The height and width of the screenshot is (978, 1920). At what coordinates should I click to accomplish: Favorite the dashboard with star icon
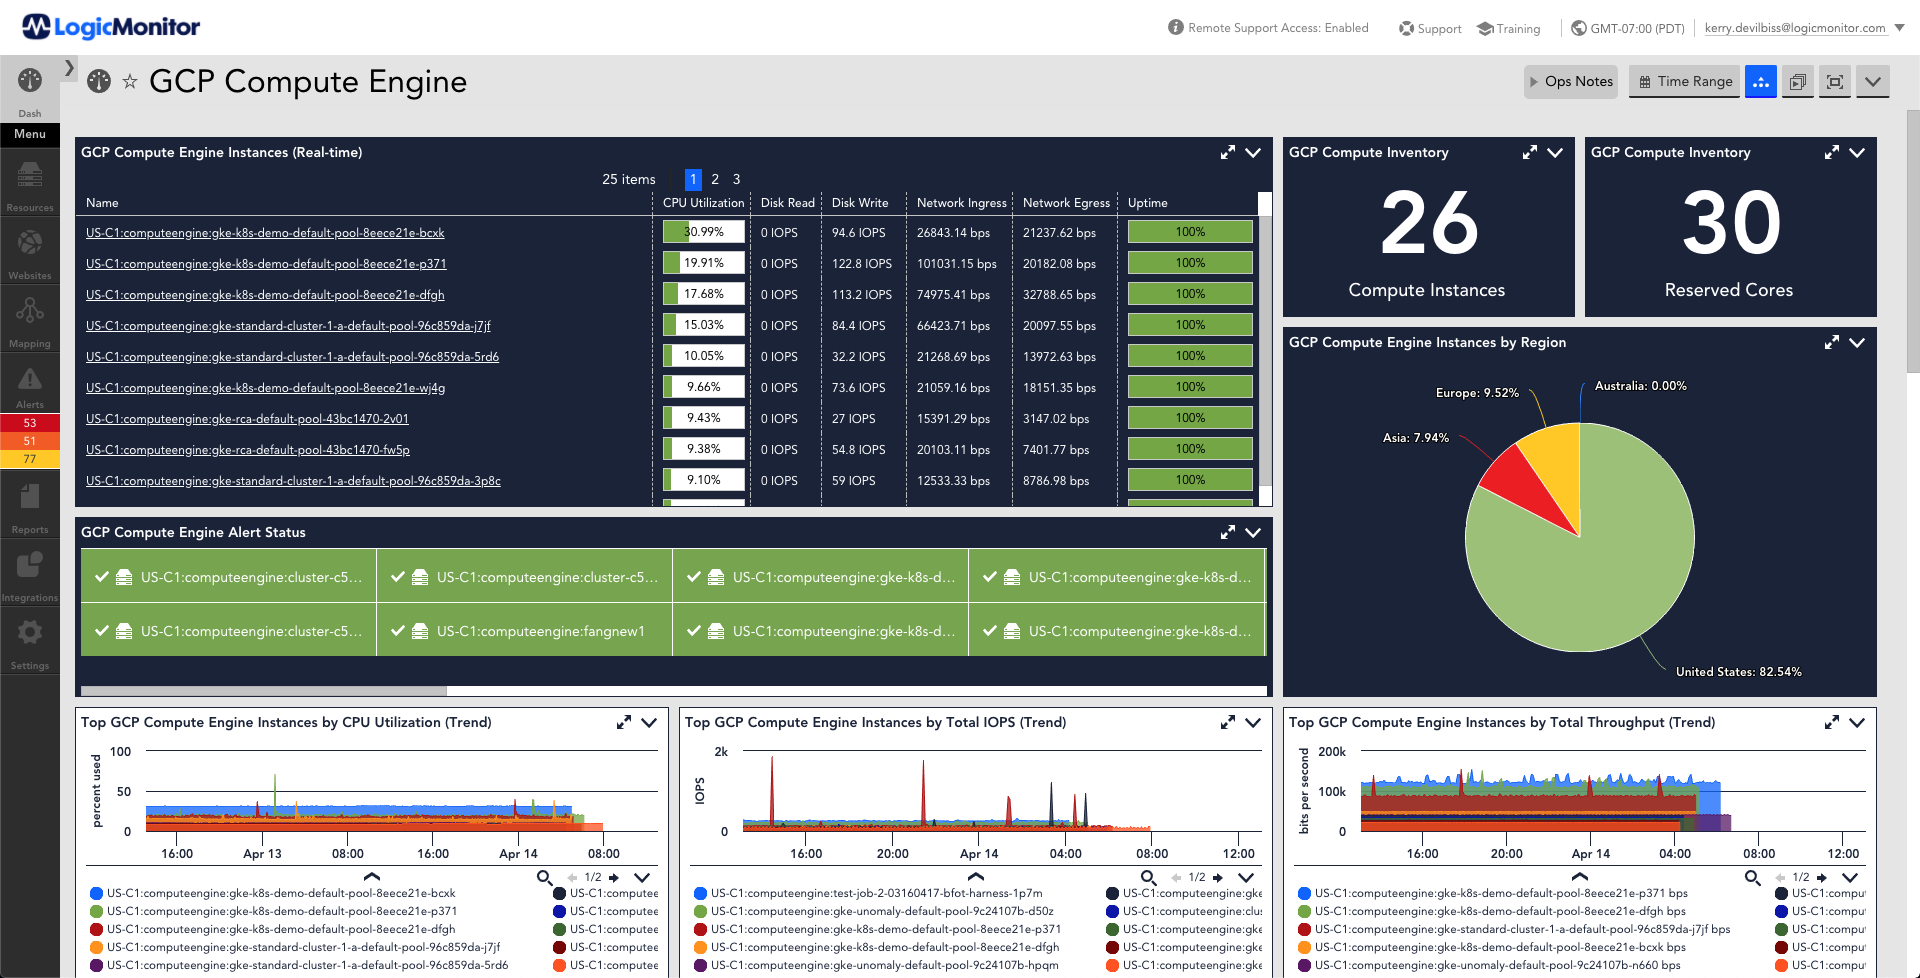click(130, 82)
